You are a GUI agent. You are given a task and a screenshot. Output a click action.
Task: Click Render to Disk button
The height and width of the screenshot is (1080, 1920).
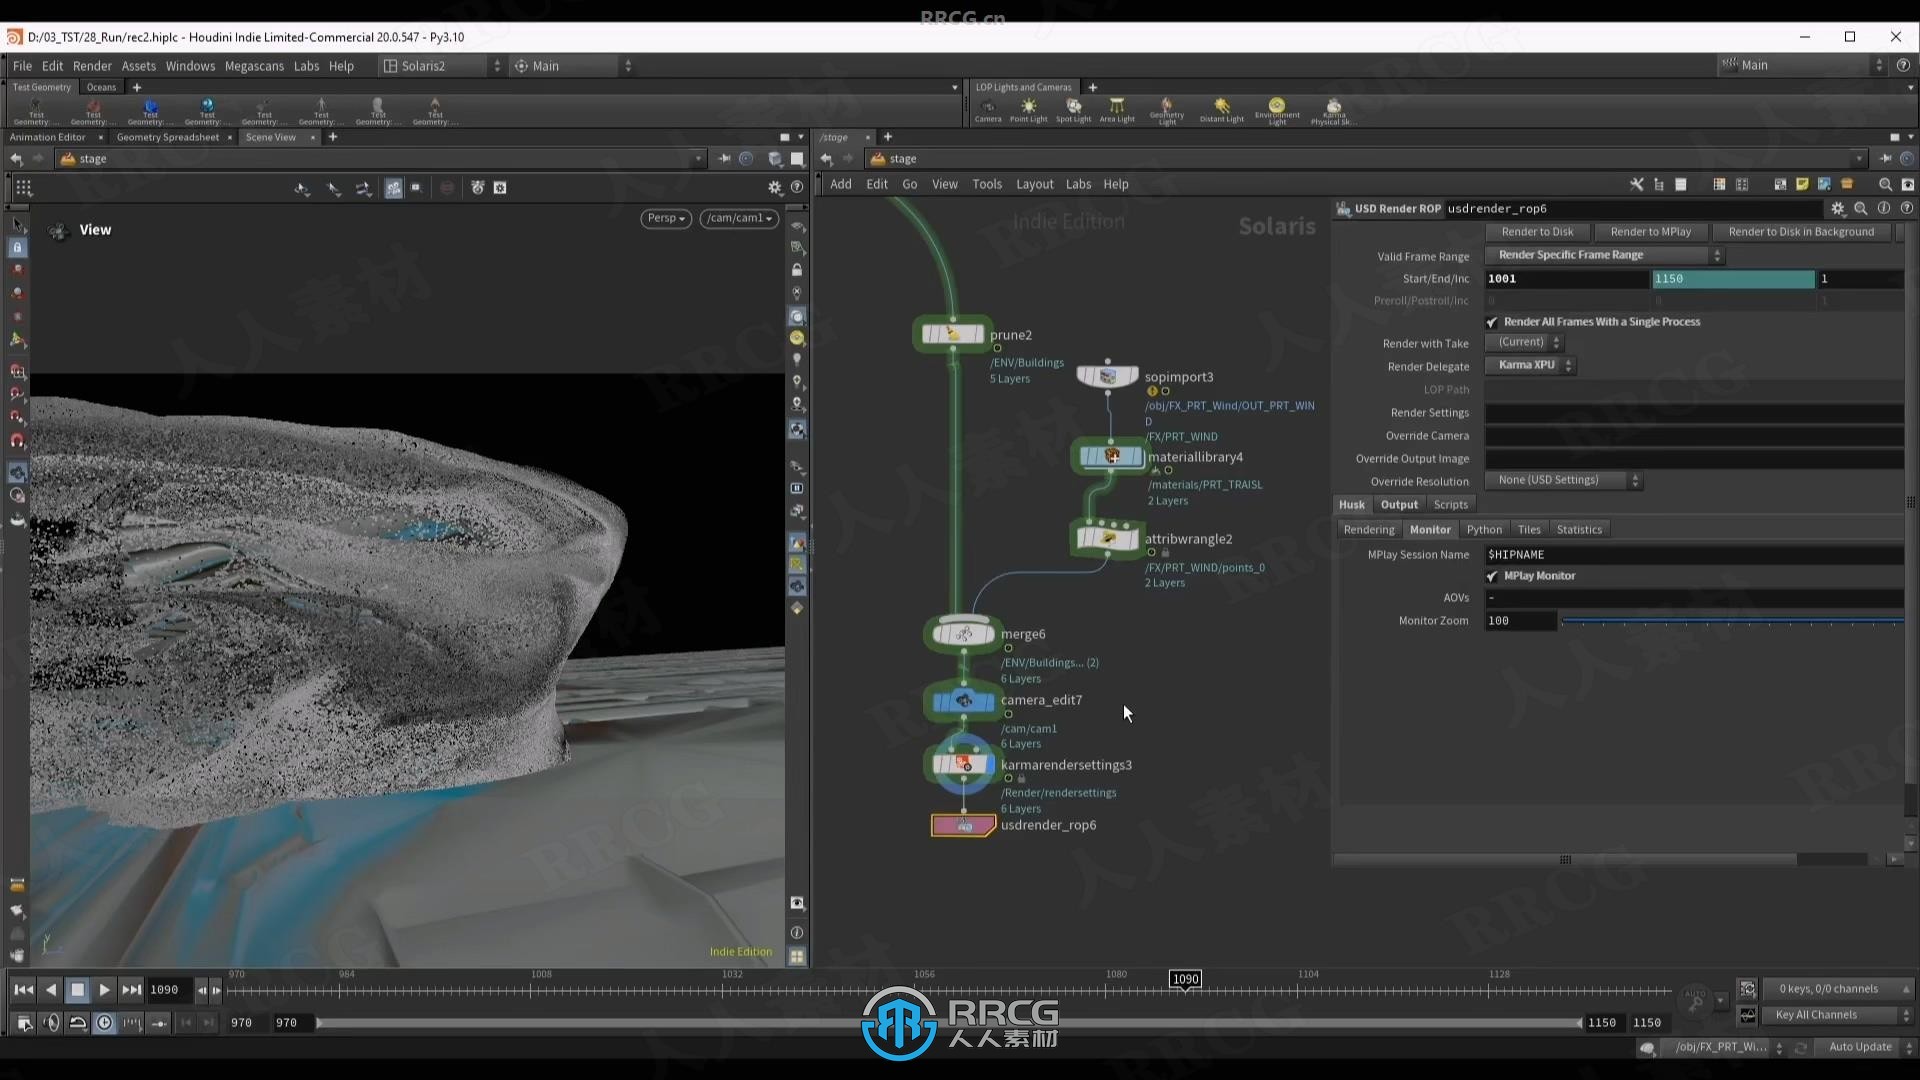pyautogui.click(x=1537, y=232)
